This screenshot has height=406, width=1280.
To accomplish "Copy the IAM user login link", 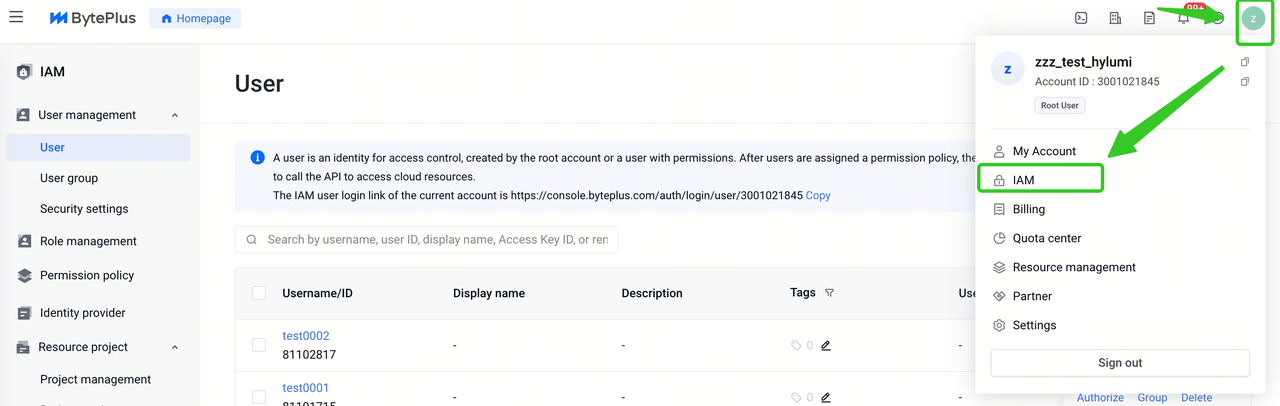I will 818,195.
